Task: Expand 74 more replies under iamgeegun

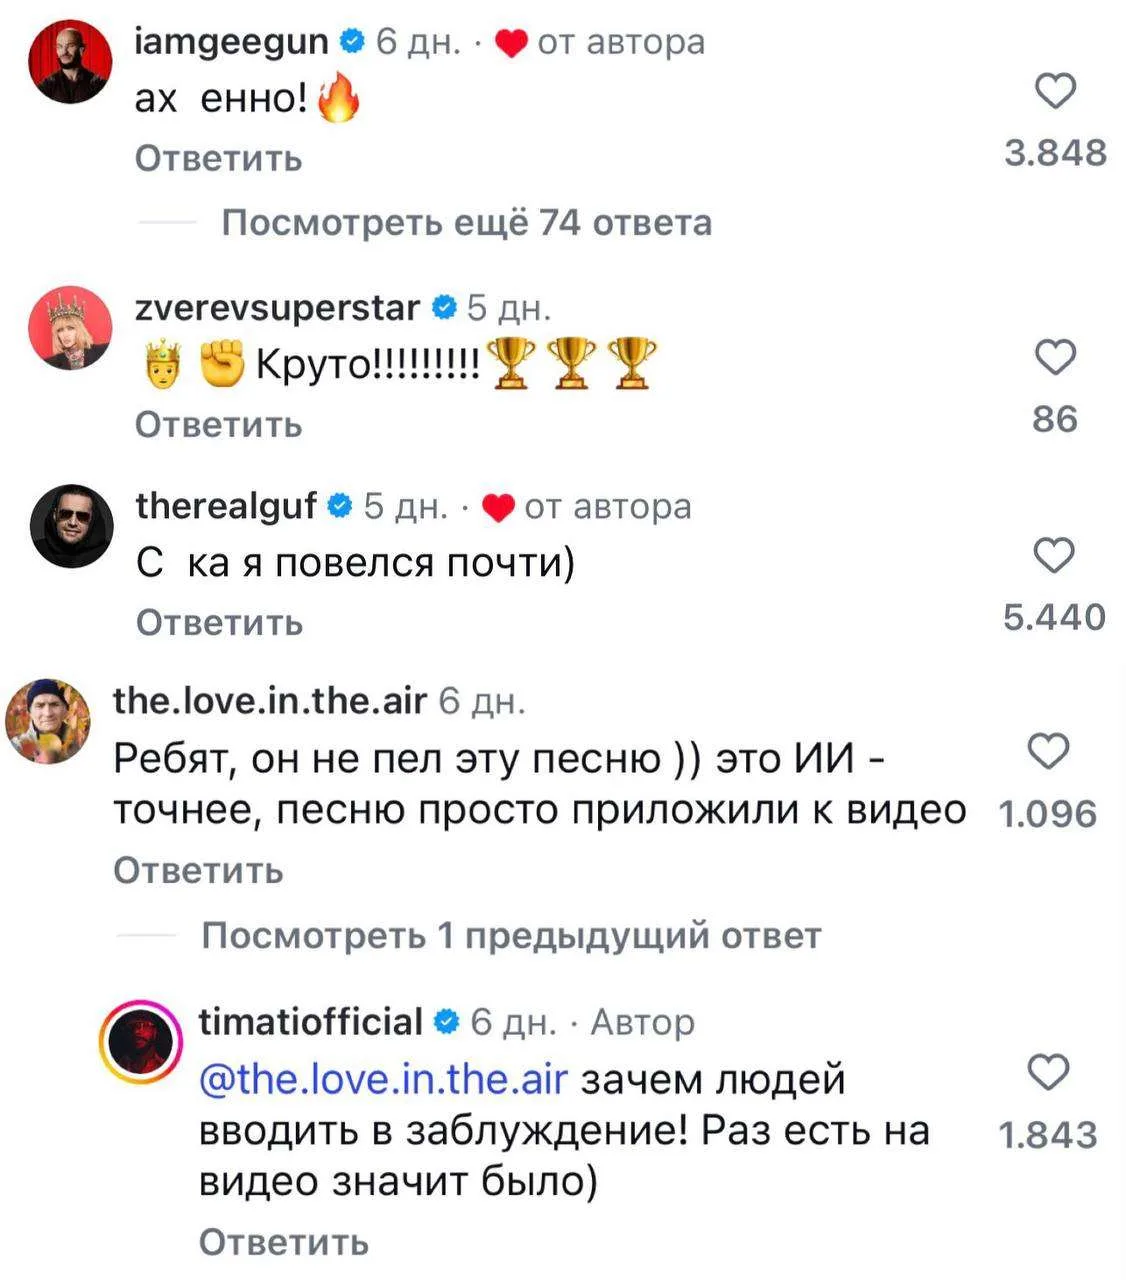Action: 466,222
